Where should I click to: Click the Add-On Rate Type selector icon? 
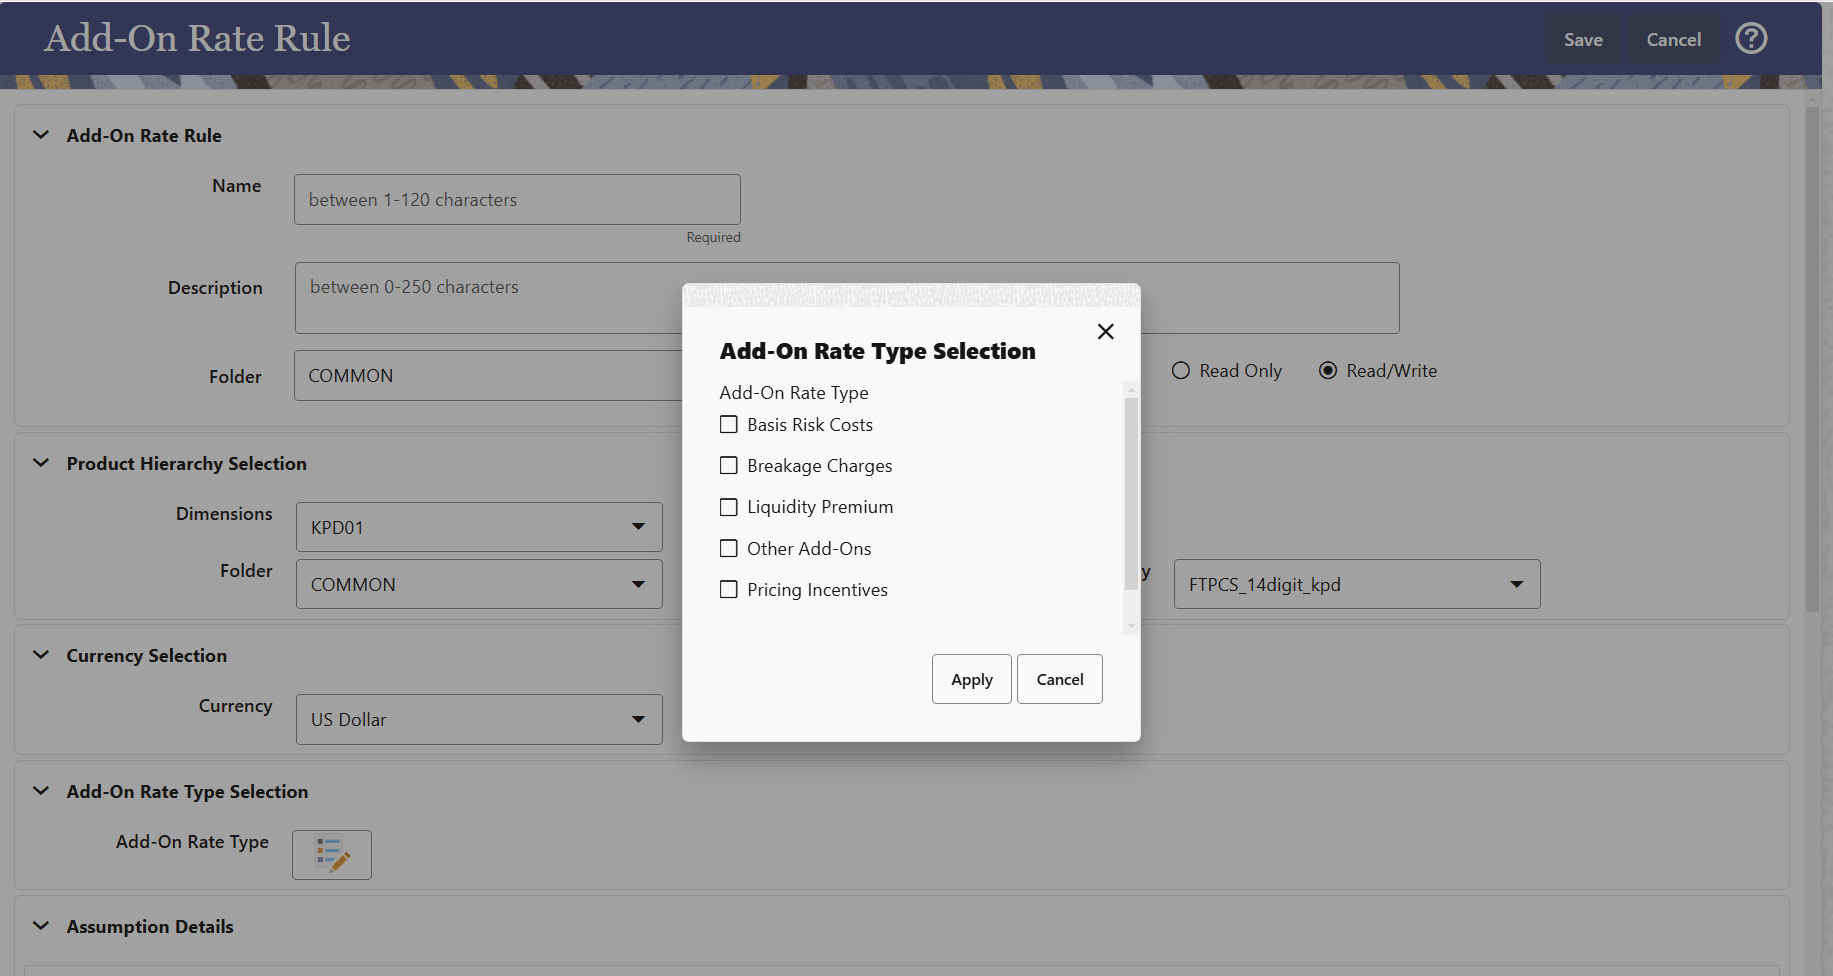331,855
